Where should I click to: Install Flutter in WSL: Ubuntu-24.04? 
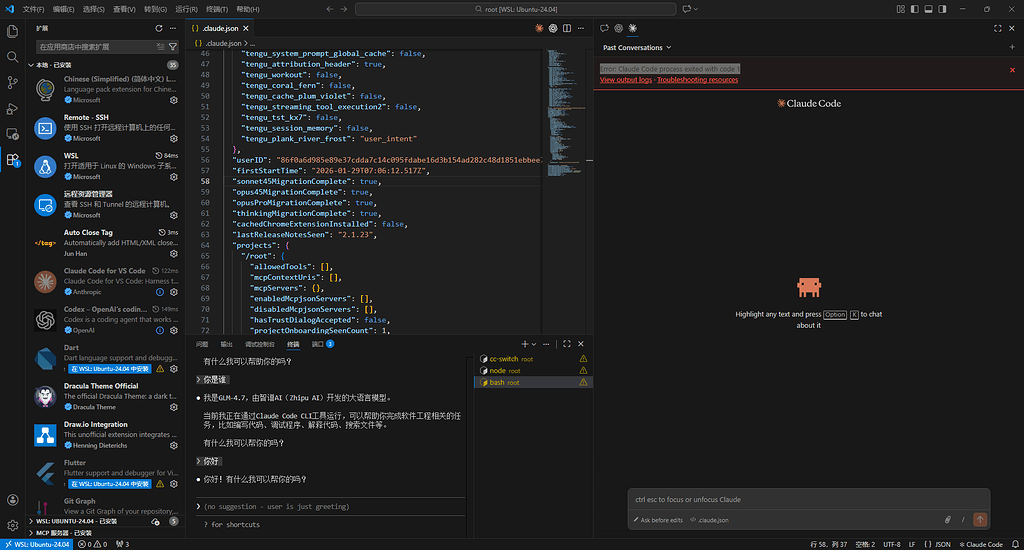point(110,484)
